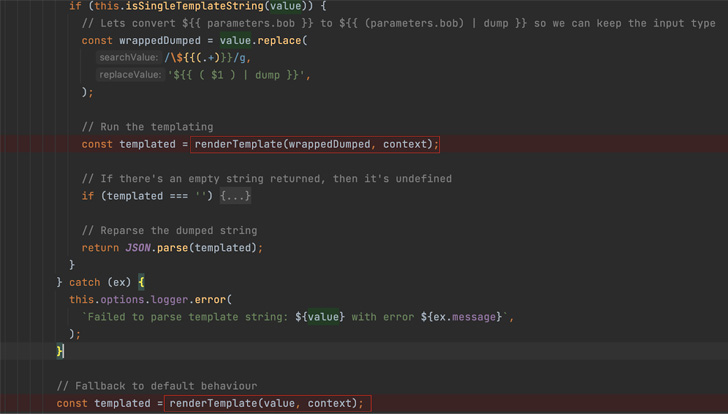Click this.options.logger.error call
Image resolution: width=728 pixels, height=414 pixels.
pyautogui.click(x=150, y=299)
